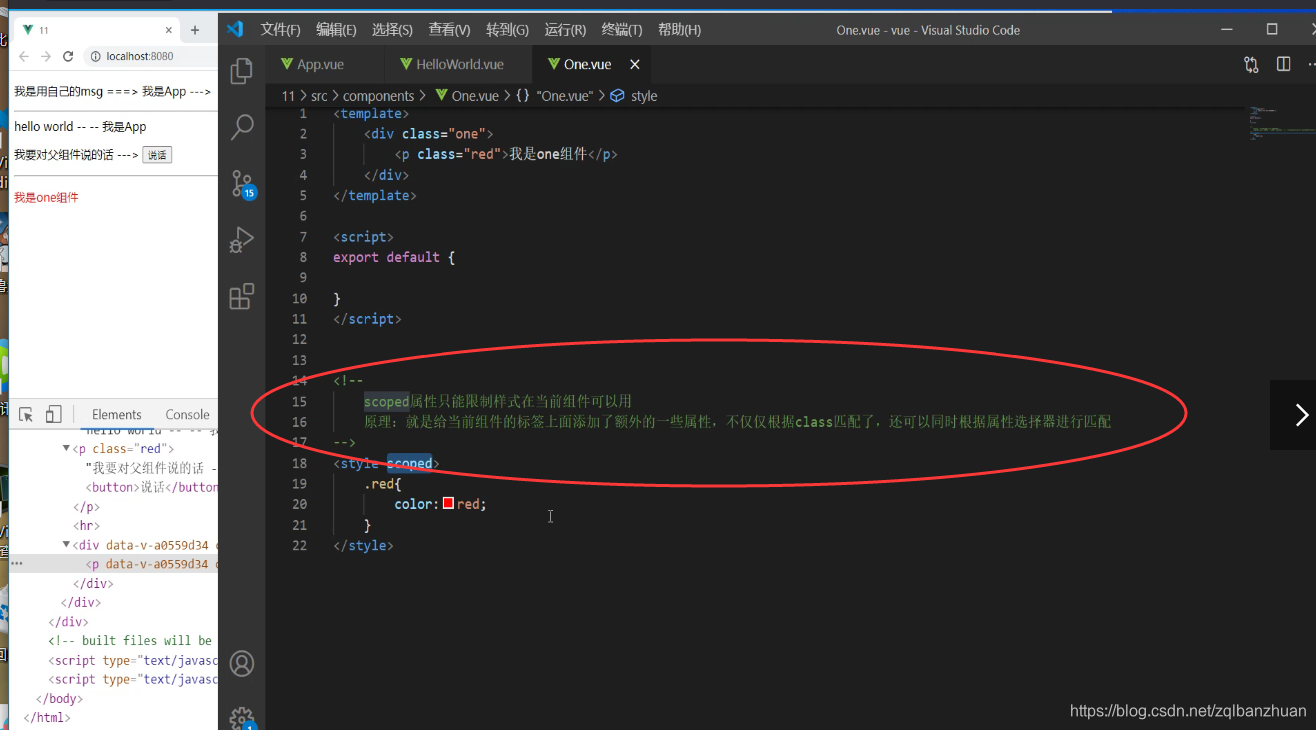
Task: Reload the localhost page in browser
Action: click(68, 56)
